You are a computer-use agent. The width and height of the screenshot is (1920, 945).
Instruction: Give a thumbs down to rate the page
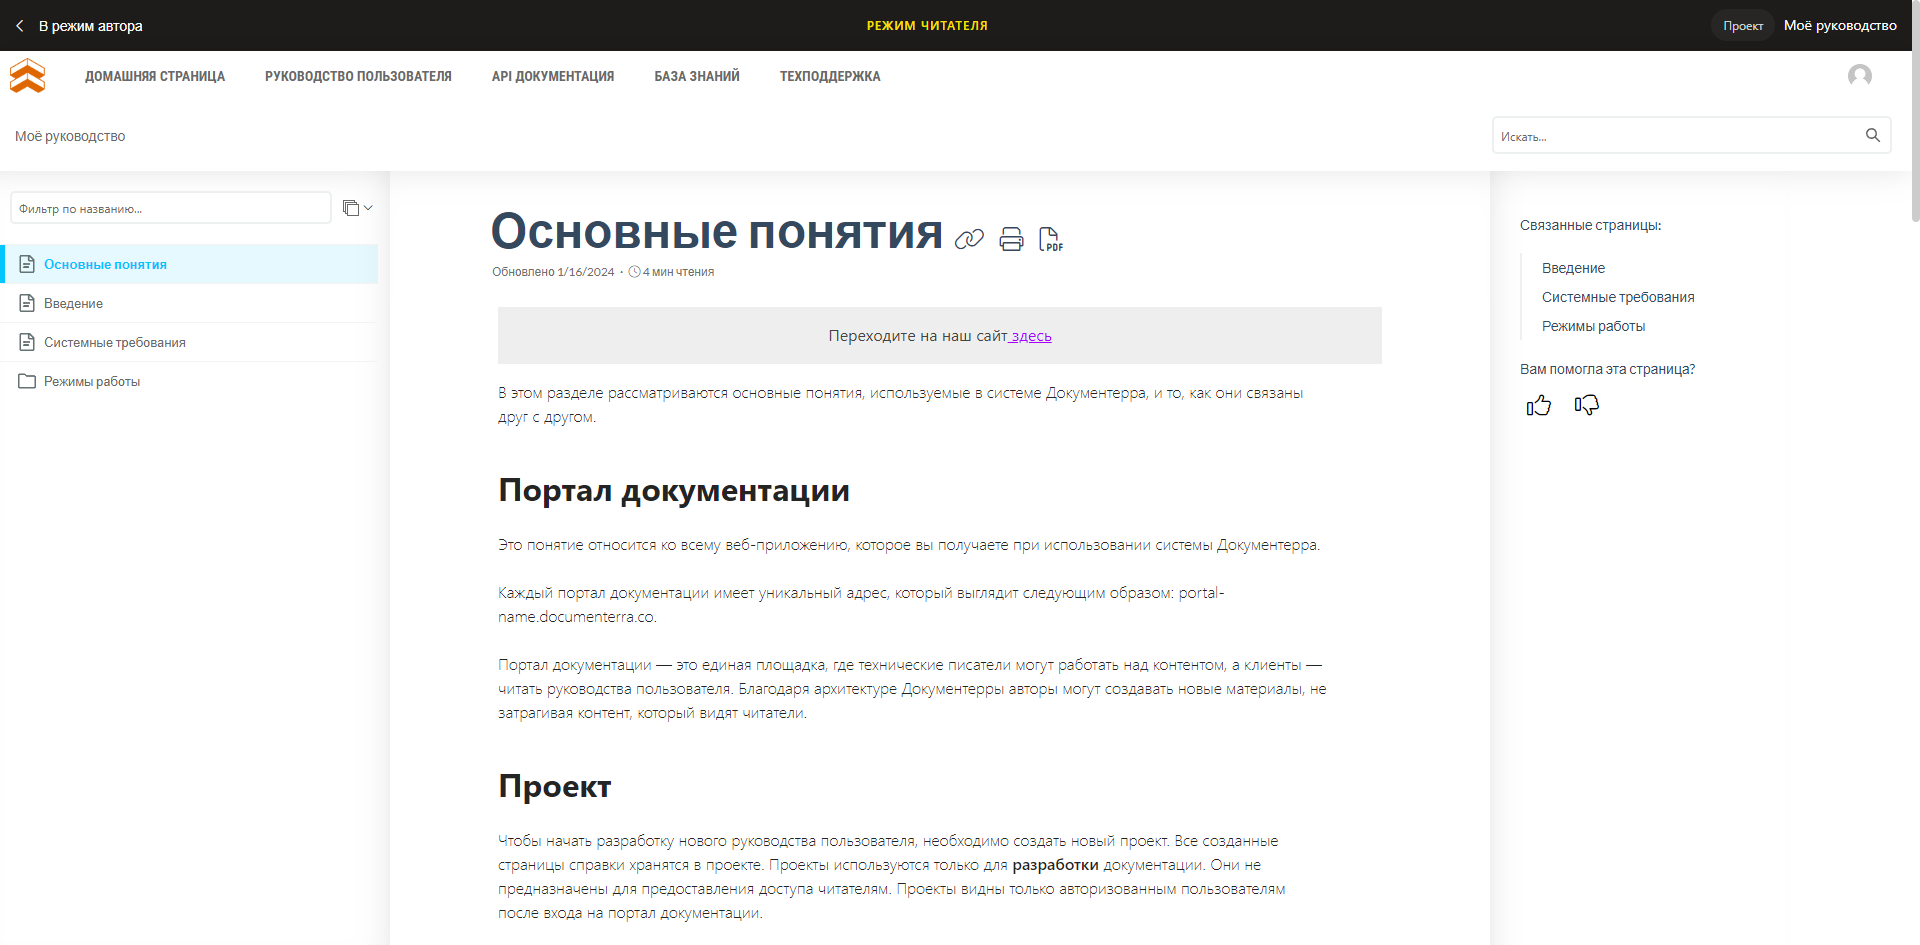[1587, 405]
